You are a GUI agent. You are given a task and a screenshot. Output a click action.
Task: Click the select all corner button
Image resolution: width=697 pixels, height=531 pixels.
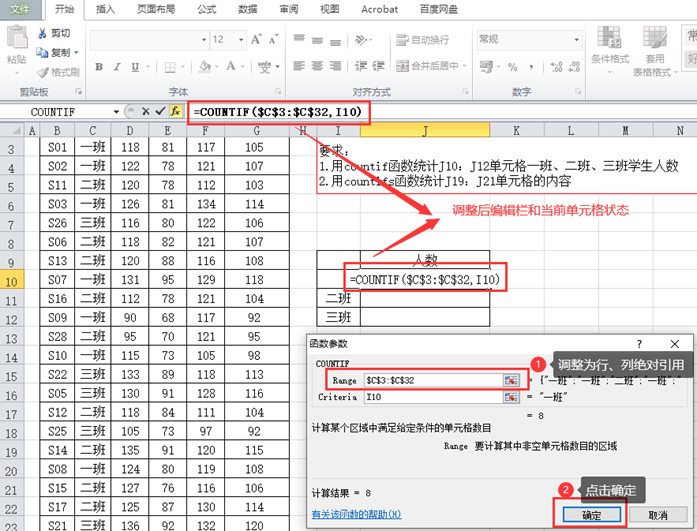(12, 130)
